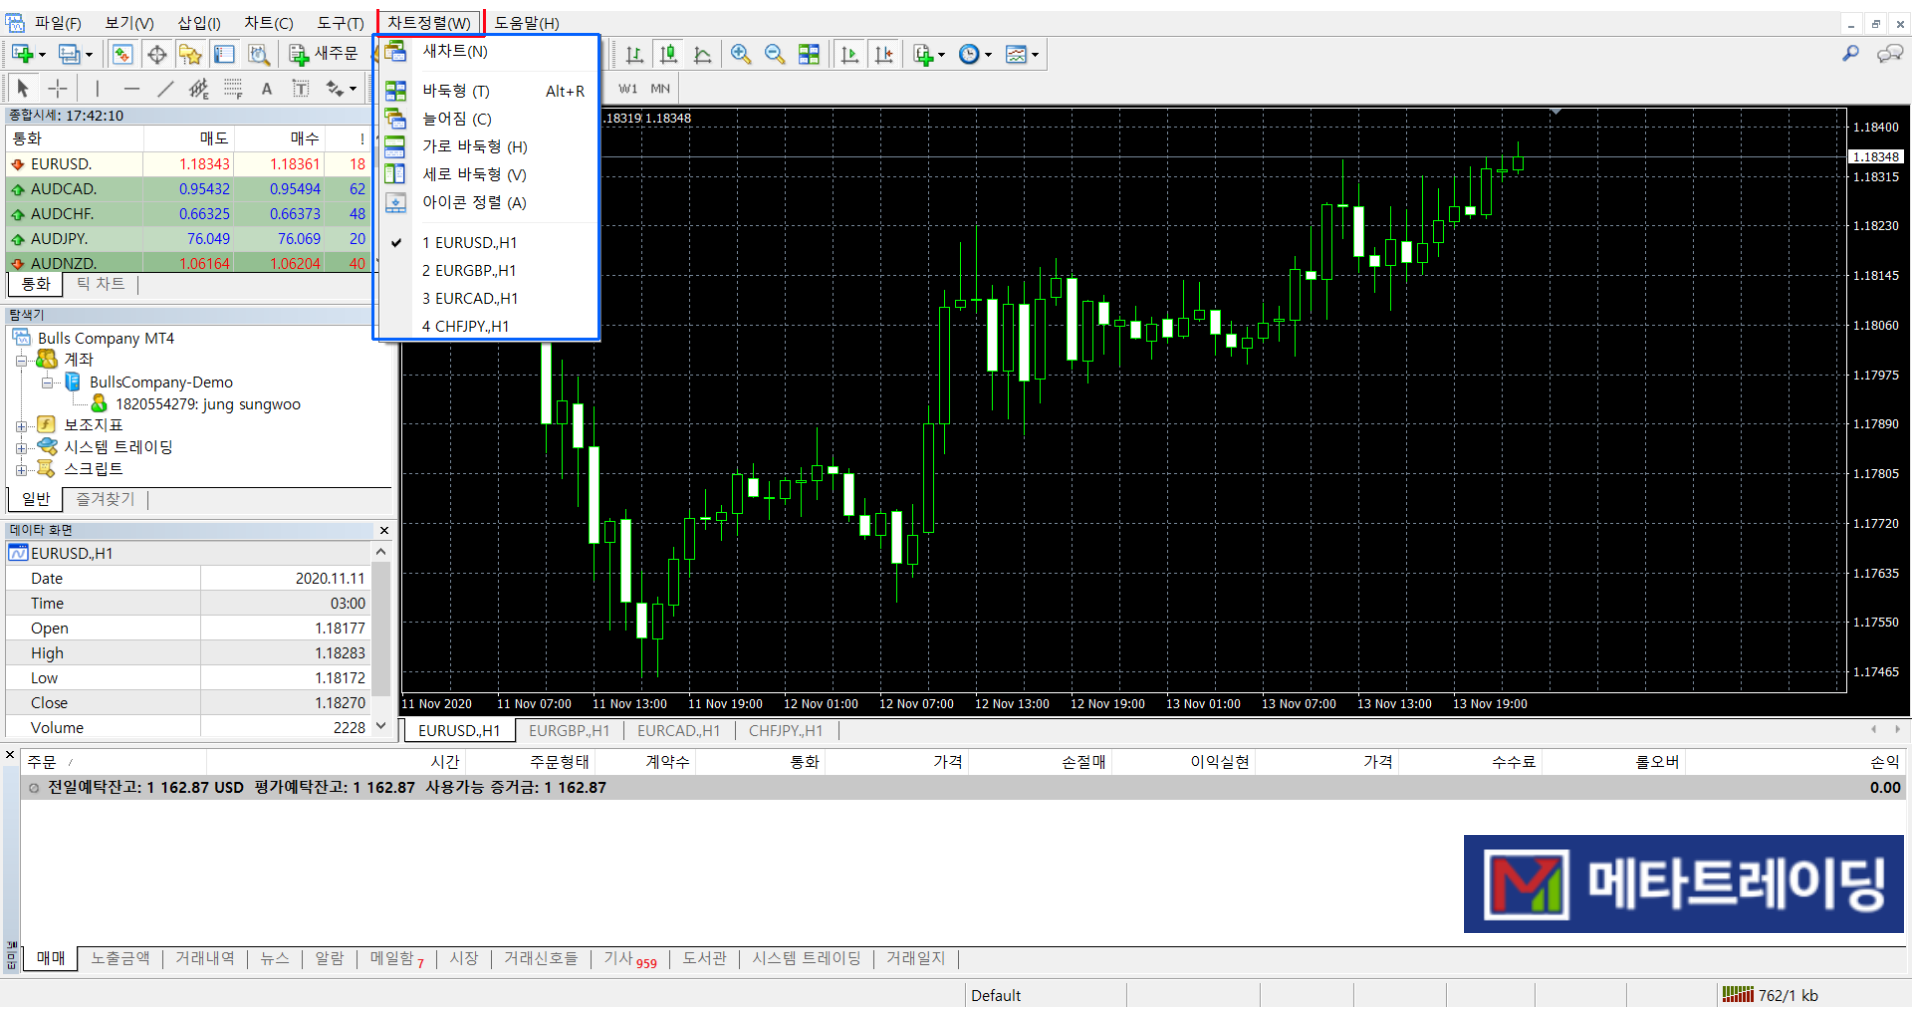This screenshot has width=1920, height=1020.
Task: Toggle the chart auto scroll icon
Action: click(849, 55)
